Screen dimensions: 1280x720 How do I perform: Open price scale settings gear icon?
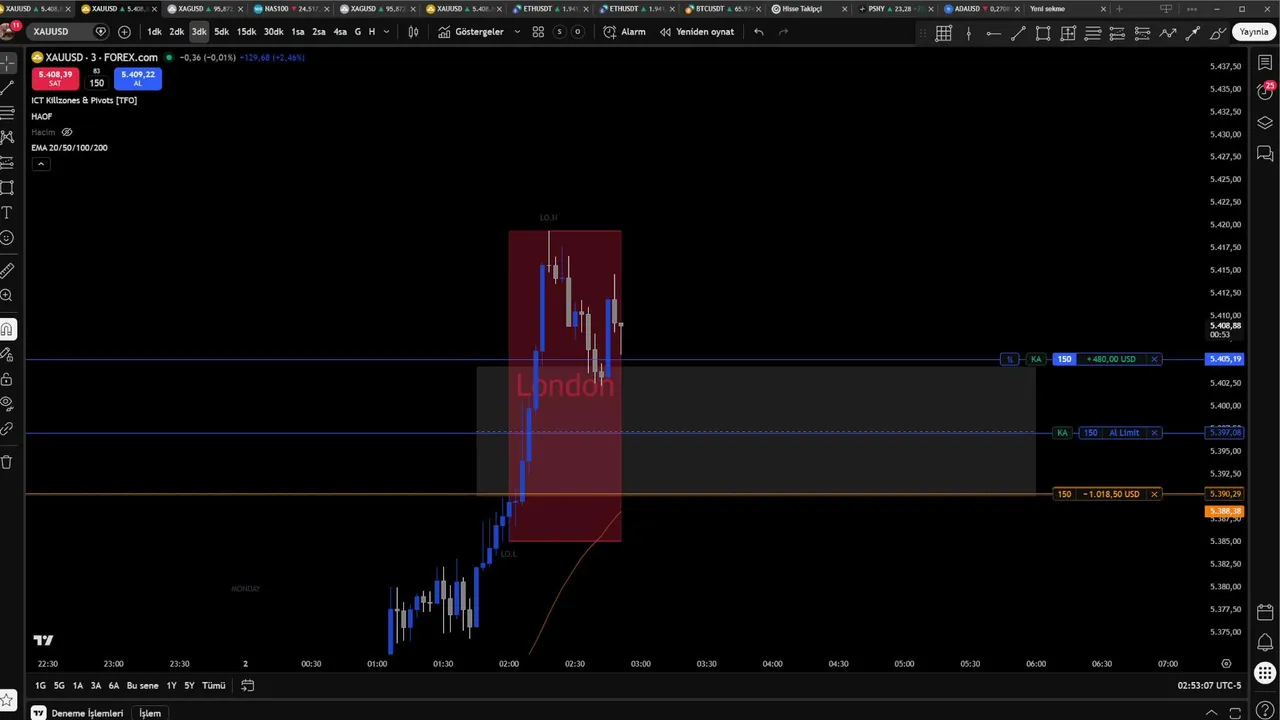pyautogui.click(x=1226, y=664)
